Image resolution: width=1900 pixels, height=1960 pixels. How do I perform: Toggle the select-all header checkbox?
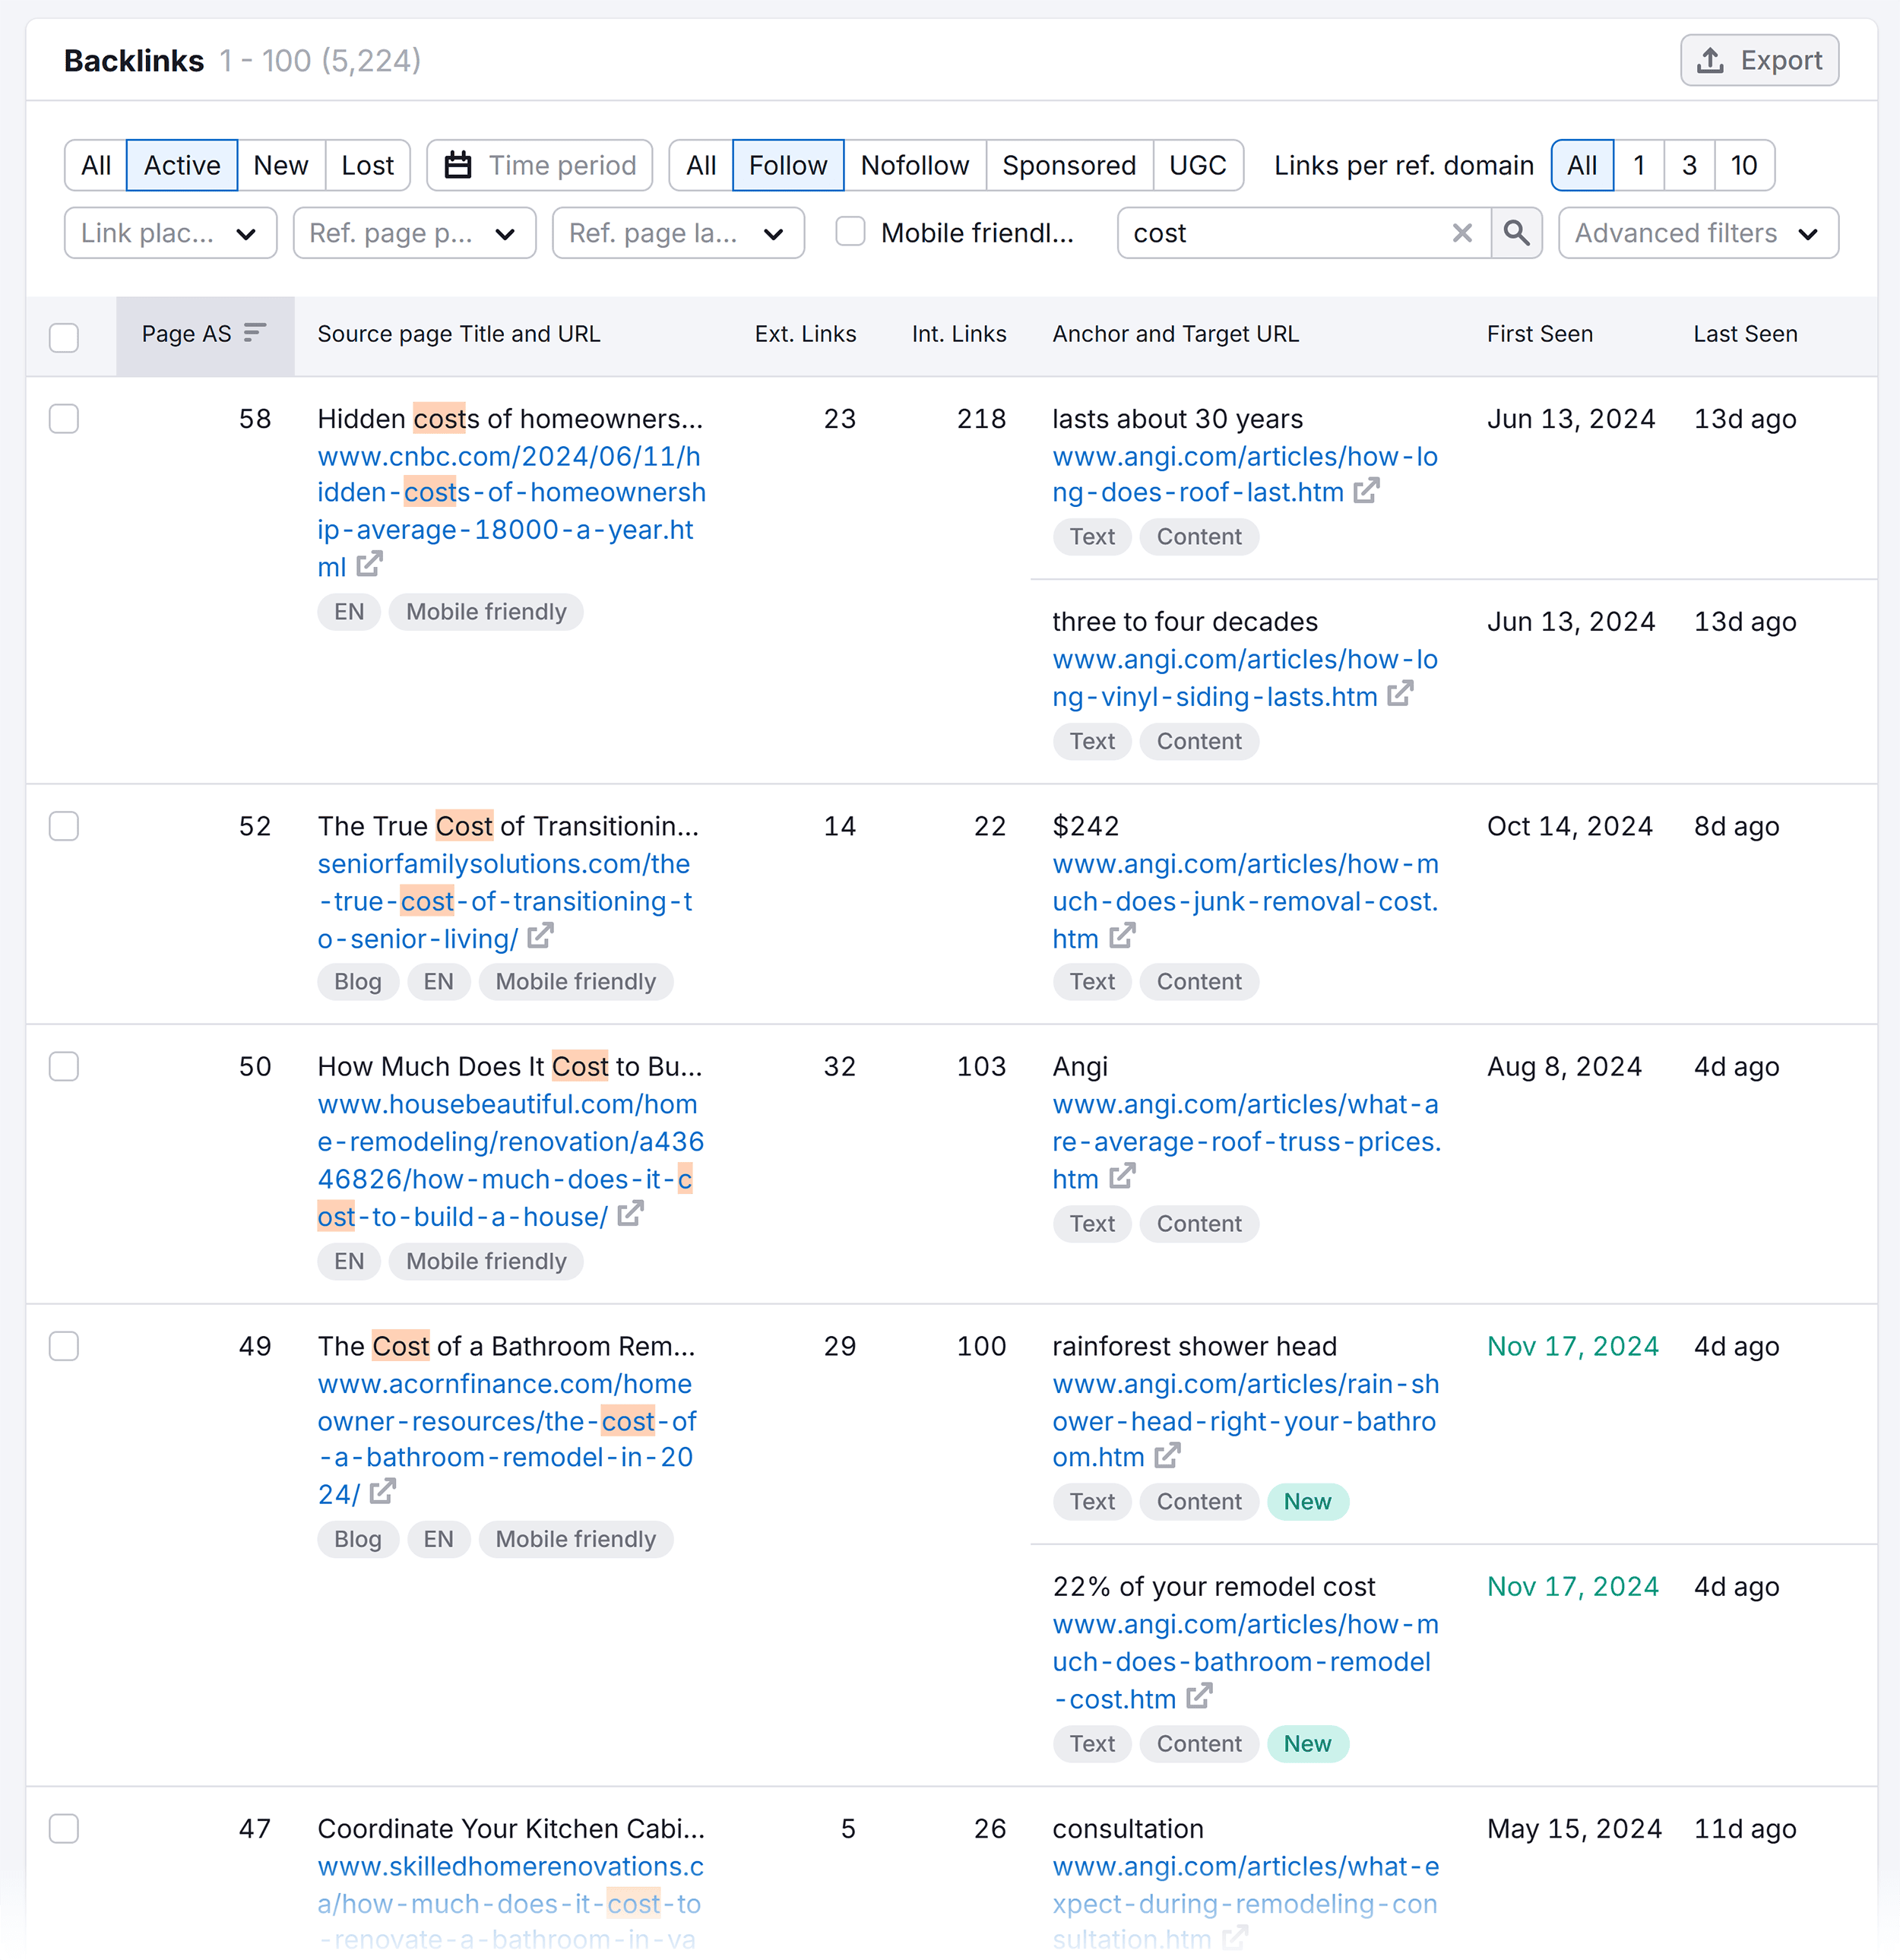point(64,337)
